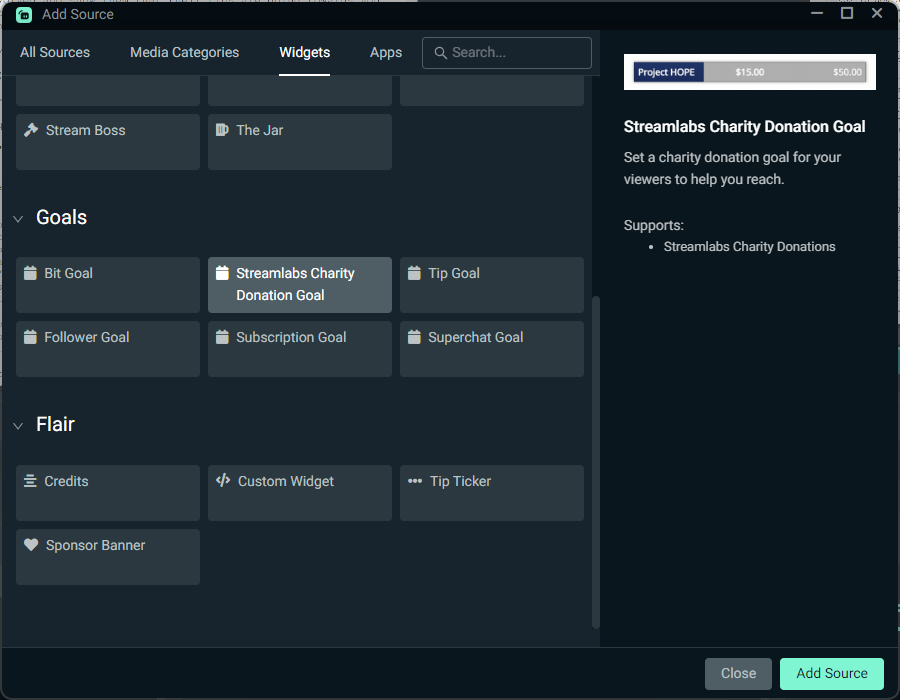Select the Follower Goal icon

(31, 337)
